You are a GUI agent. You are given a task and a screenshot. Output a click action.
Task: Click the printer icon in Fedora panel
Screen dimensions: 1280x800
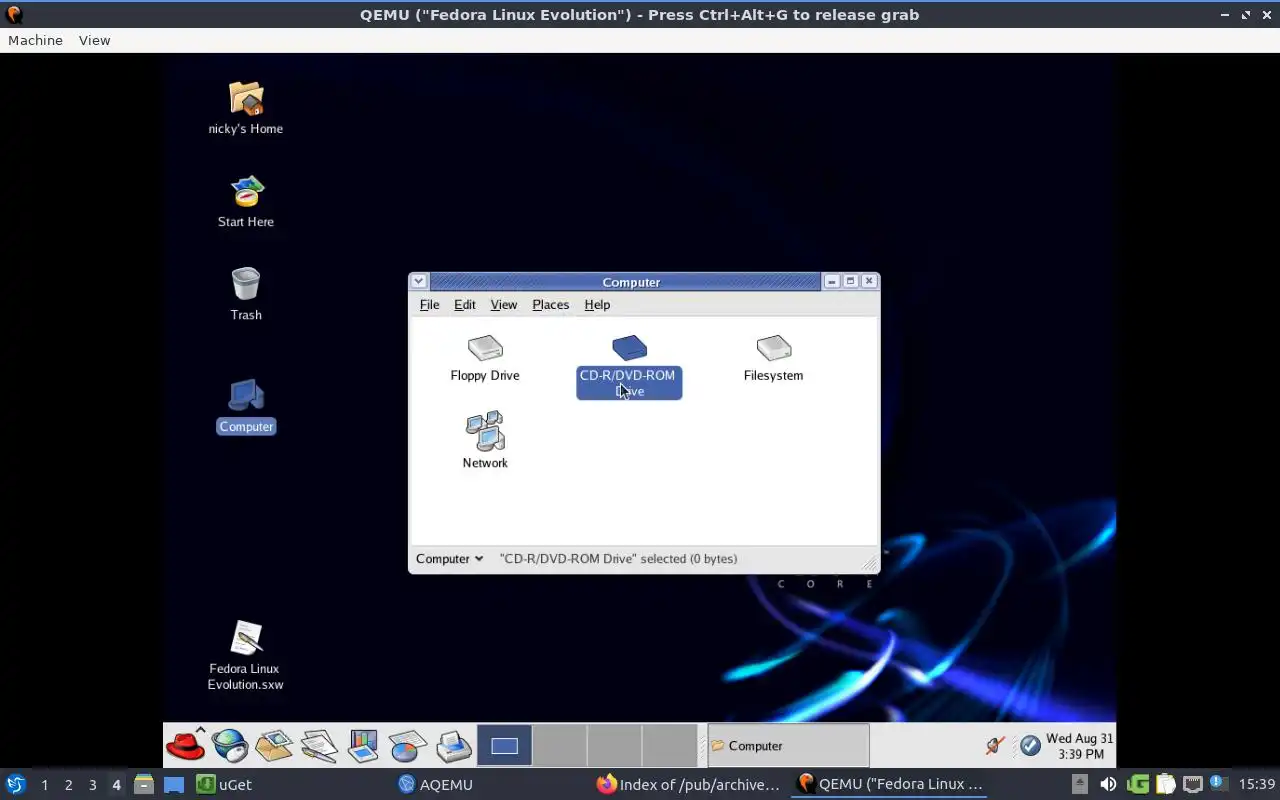click(x=453, y=745)
